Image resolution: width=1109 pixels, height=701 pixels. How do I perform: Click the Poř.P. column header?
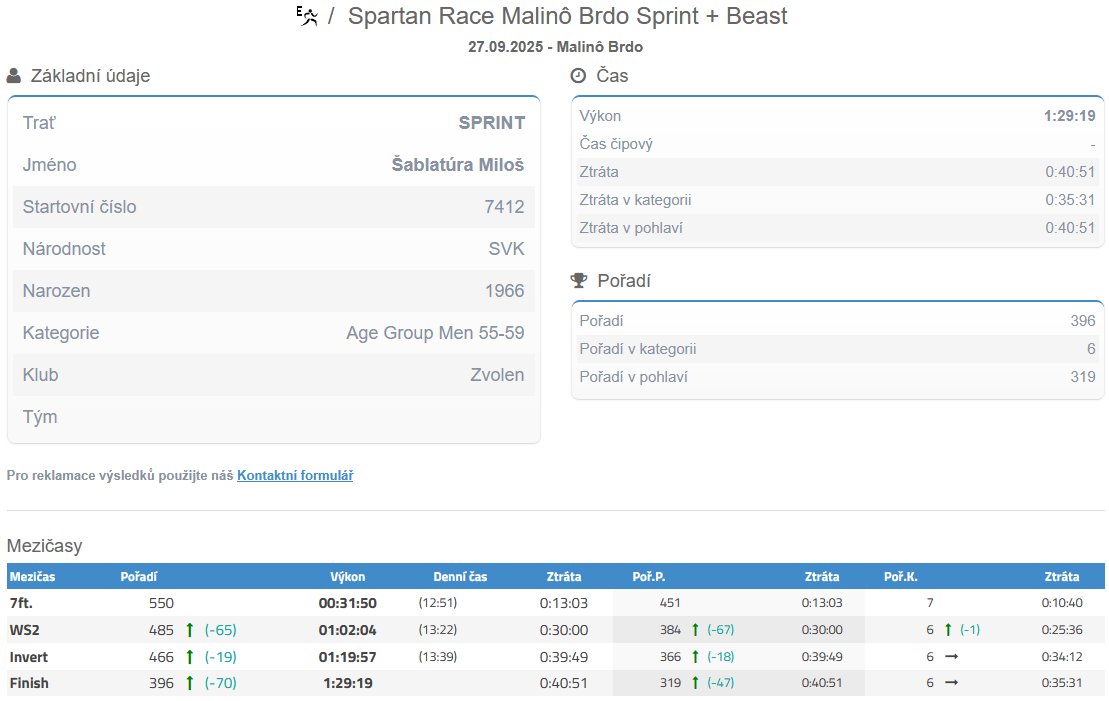[x=649, y=577]
